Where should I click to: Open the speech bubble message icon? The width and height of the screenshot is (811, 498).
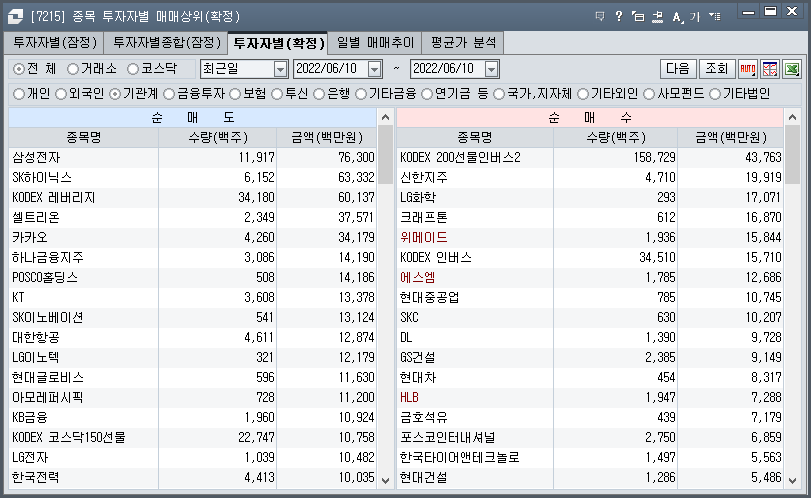click(600, 17)
